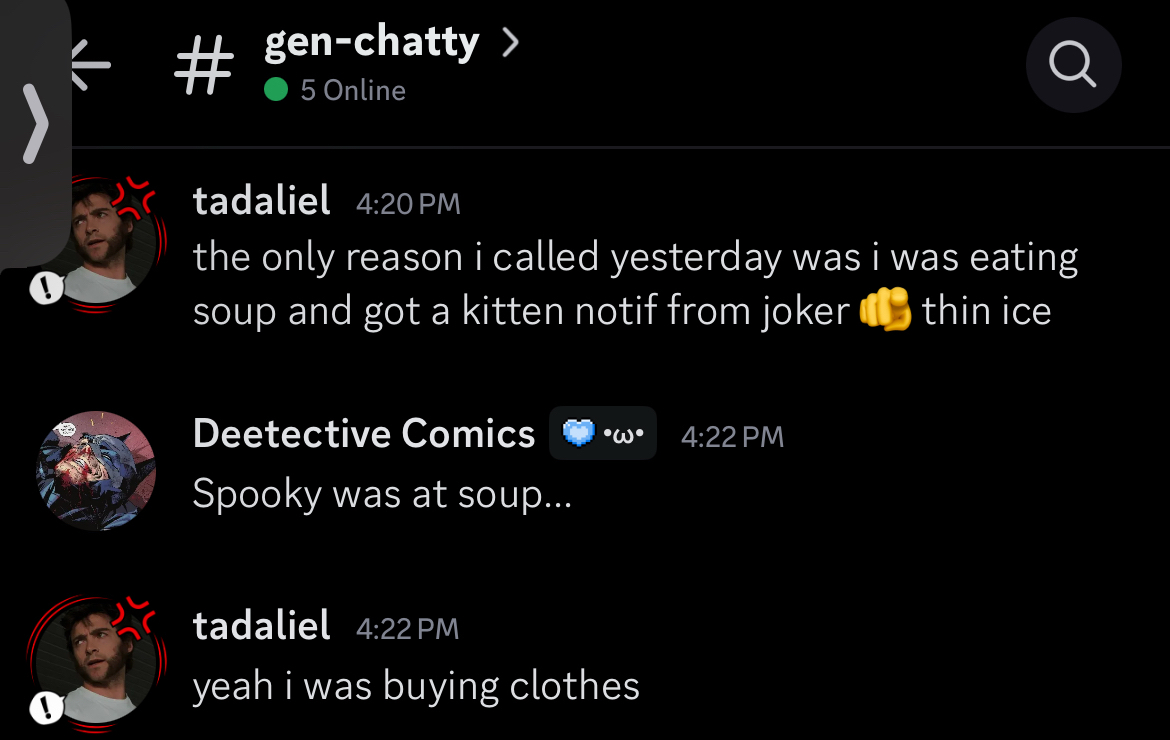
Task: Open channel details via chevron beside gen-chatty
Action: click(510, 43)
